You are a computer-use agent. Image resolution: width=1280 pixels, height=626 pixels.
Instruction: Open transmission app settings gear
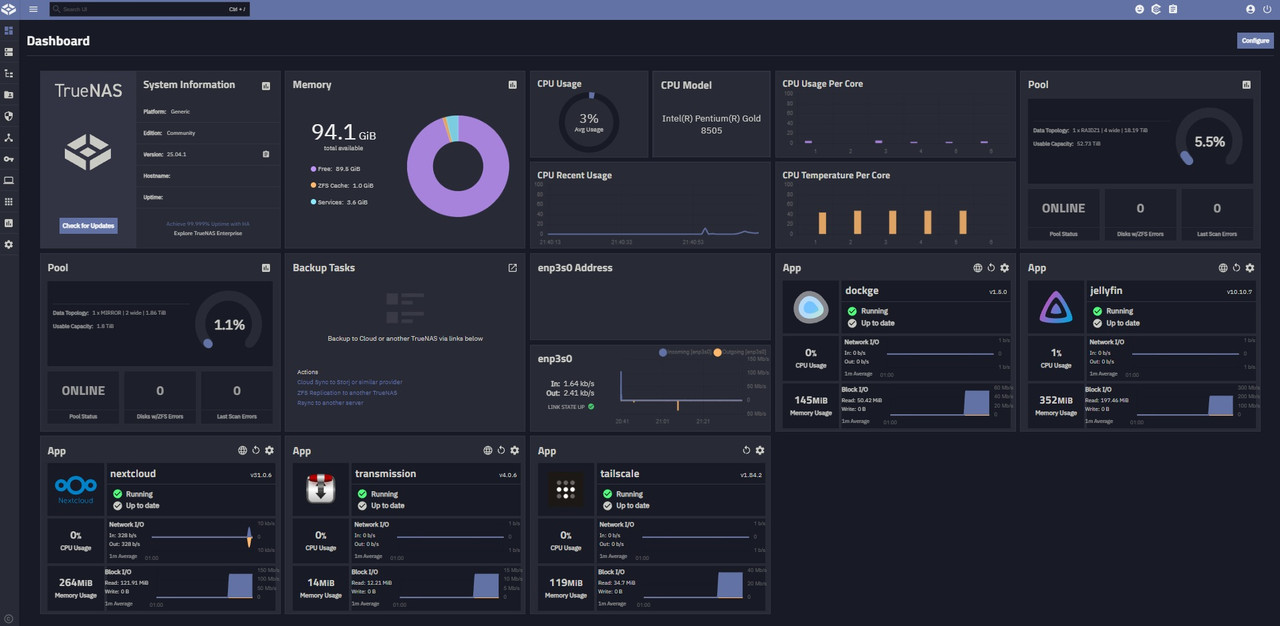515,451
